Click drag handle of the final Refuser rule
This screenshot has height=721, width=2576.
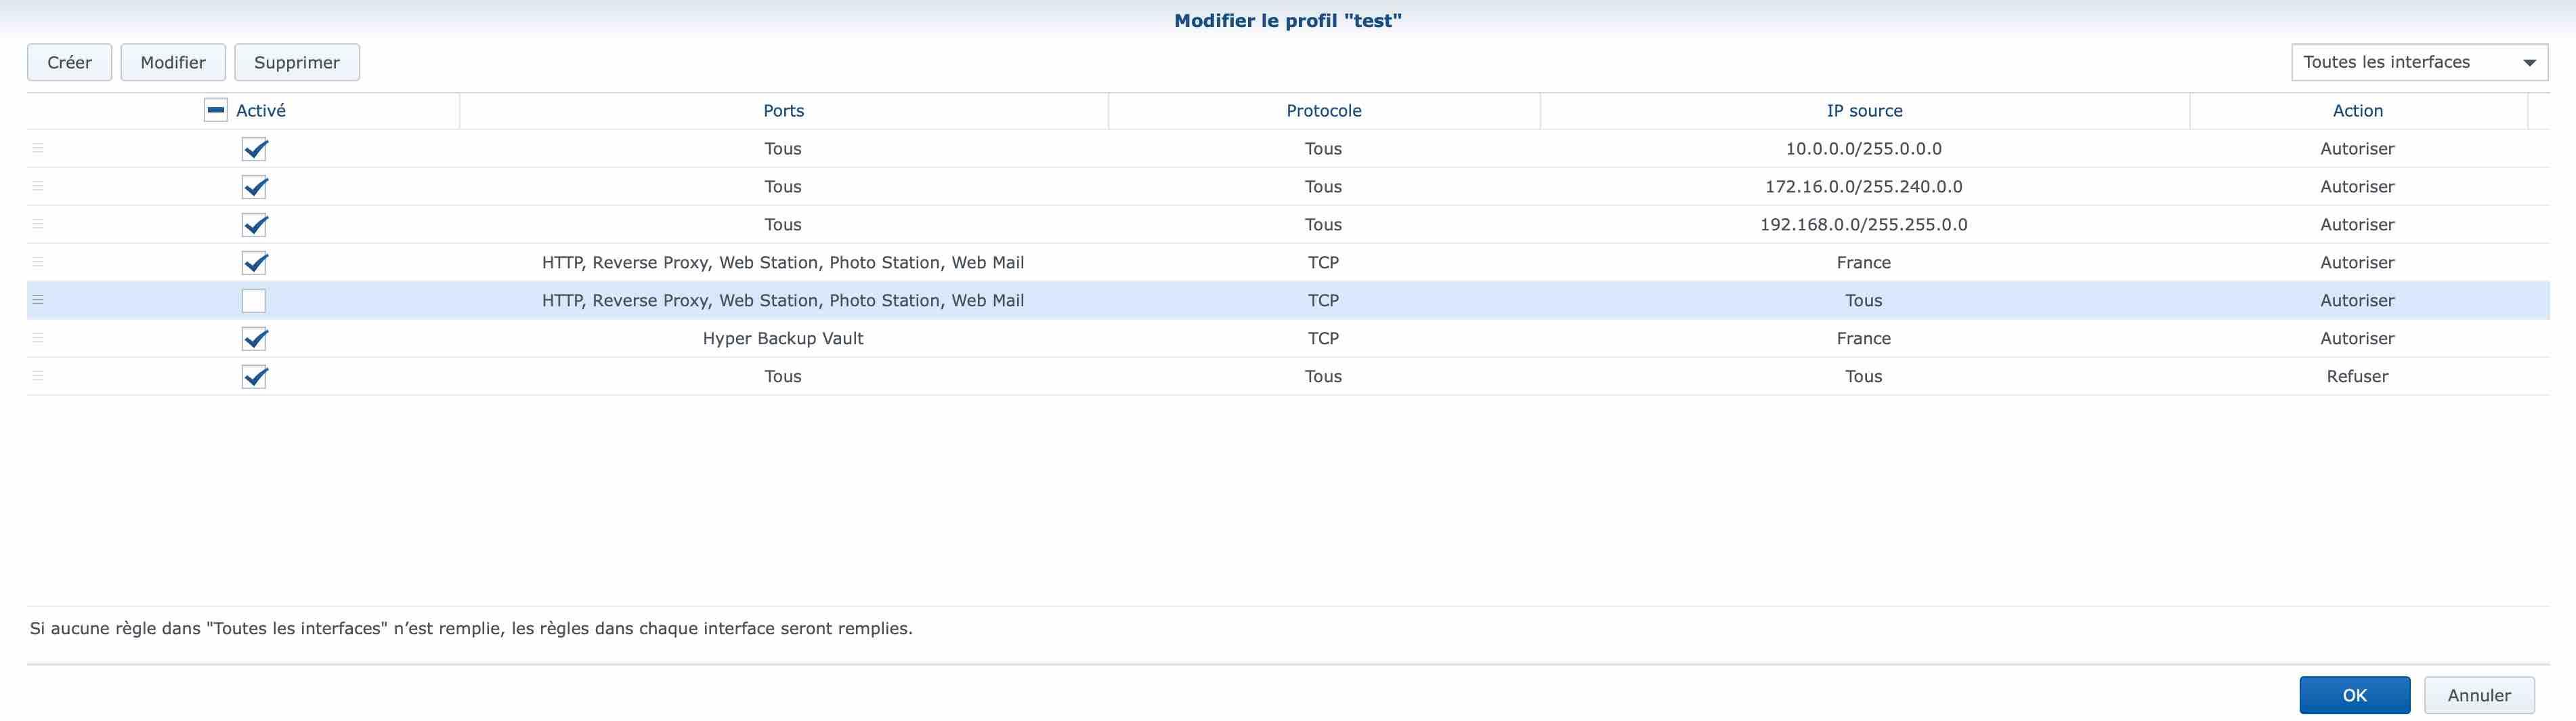click(x=38, y=377)
